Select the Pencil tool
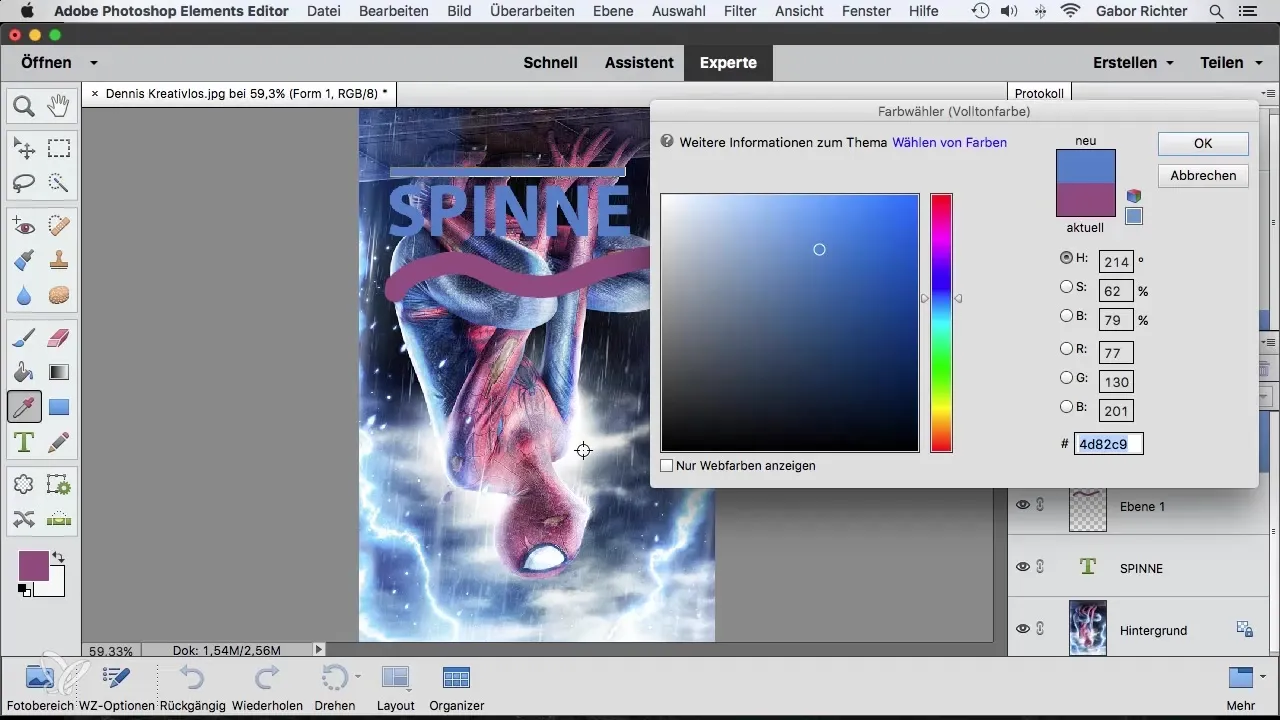 point(59,441)
